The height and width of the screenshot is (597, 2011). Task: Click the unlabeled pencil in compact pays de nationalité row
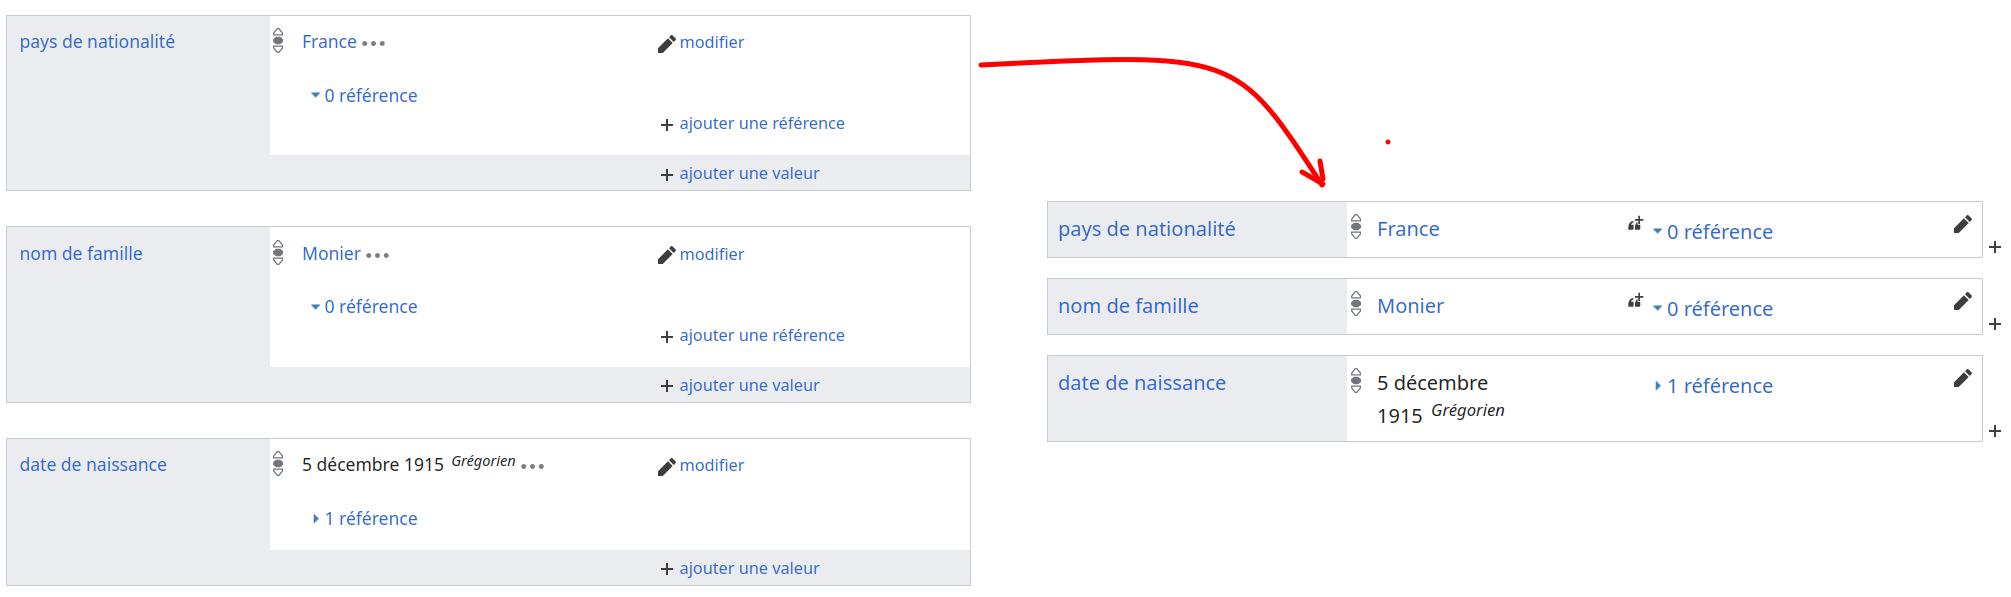point(1962,224)
